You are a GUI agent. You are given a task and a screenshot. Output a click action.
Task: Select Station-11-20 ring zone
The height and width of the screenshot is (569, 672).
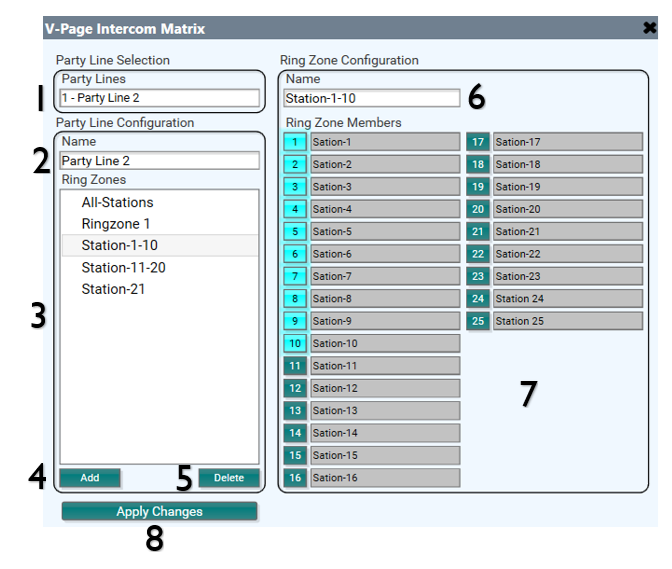click(123, 267)
